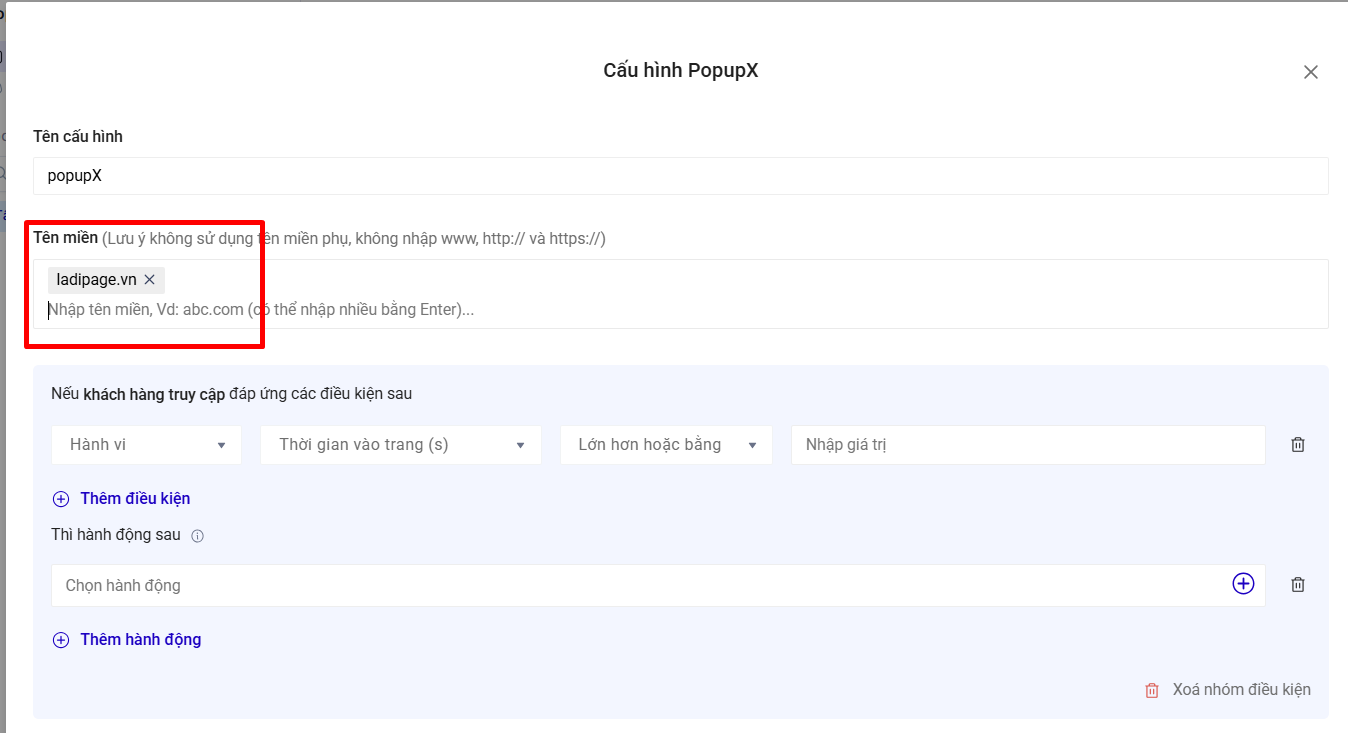Image resolution: width=1348 pixels, height=733 pixels.
Task: Click the Nhập tên miền domain input
Action: 681,310
